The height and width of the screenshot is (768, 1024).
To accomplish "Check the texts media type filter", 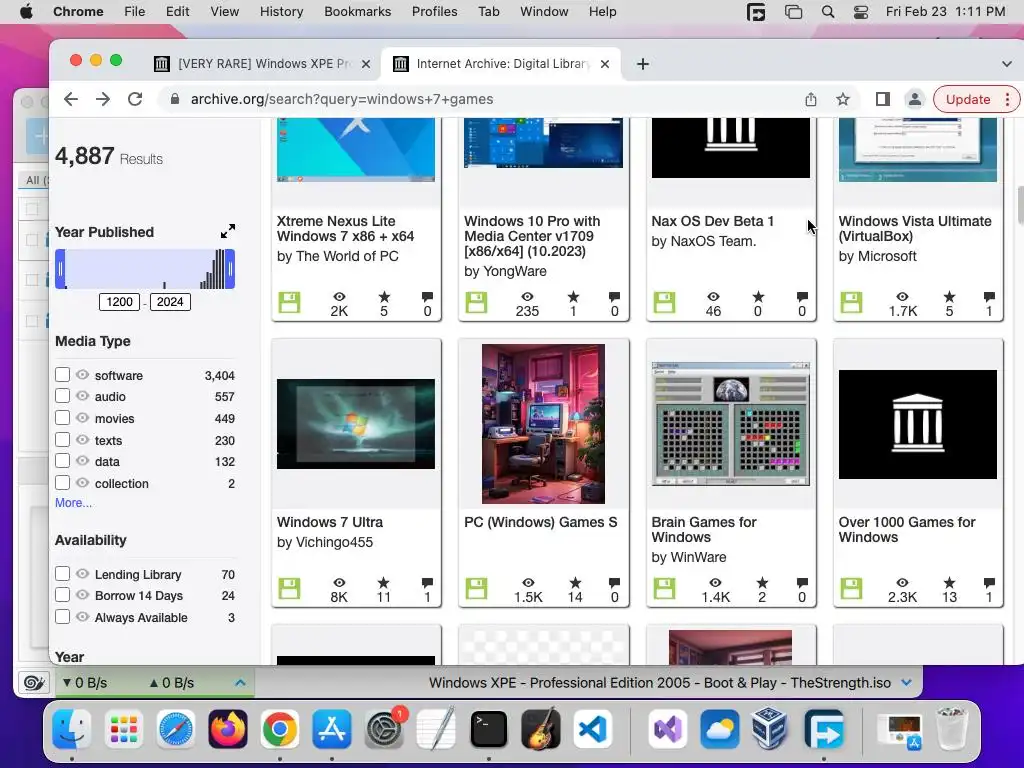I will [62, 440].
